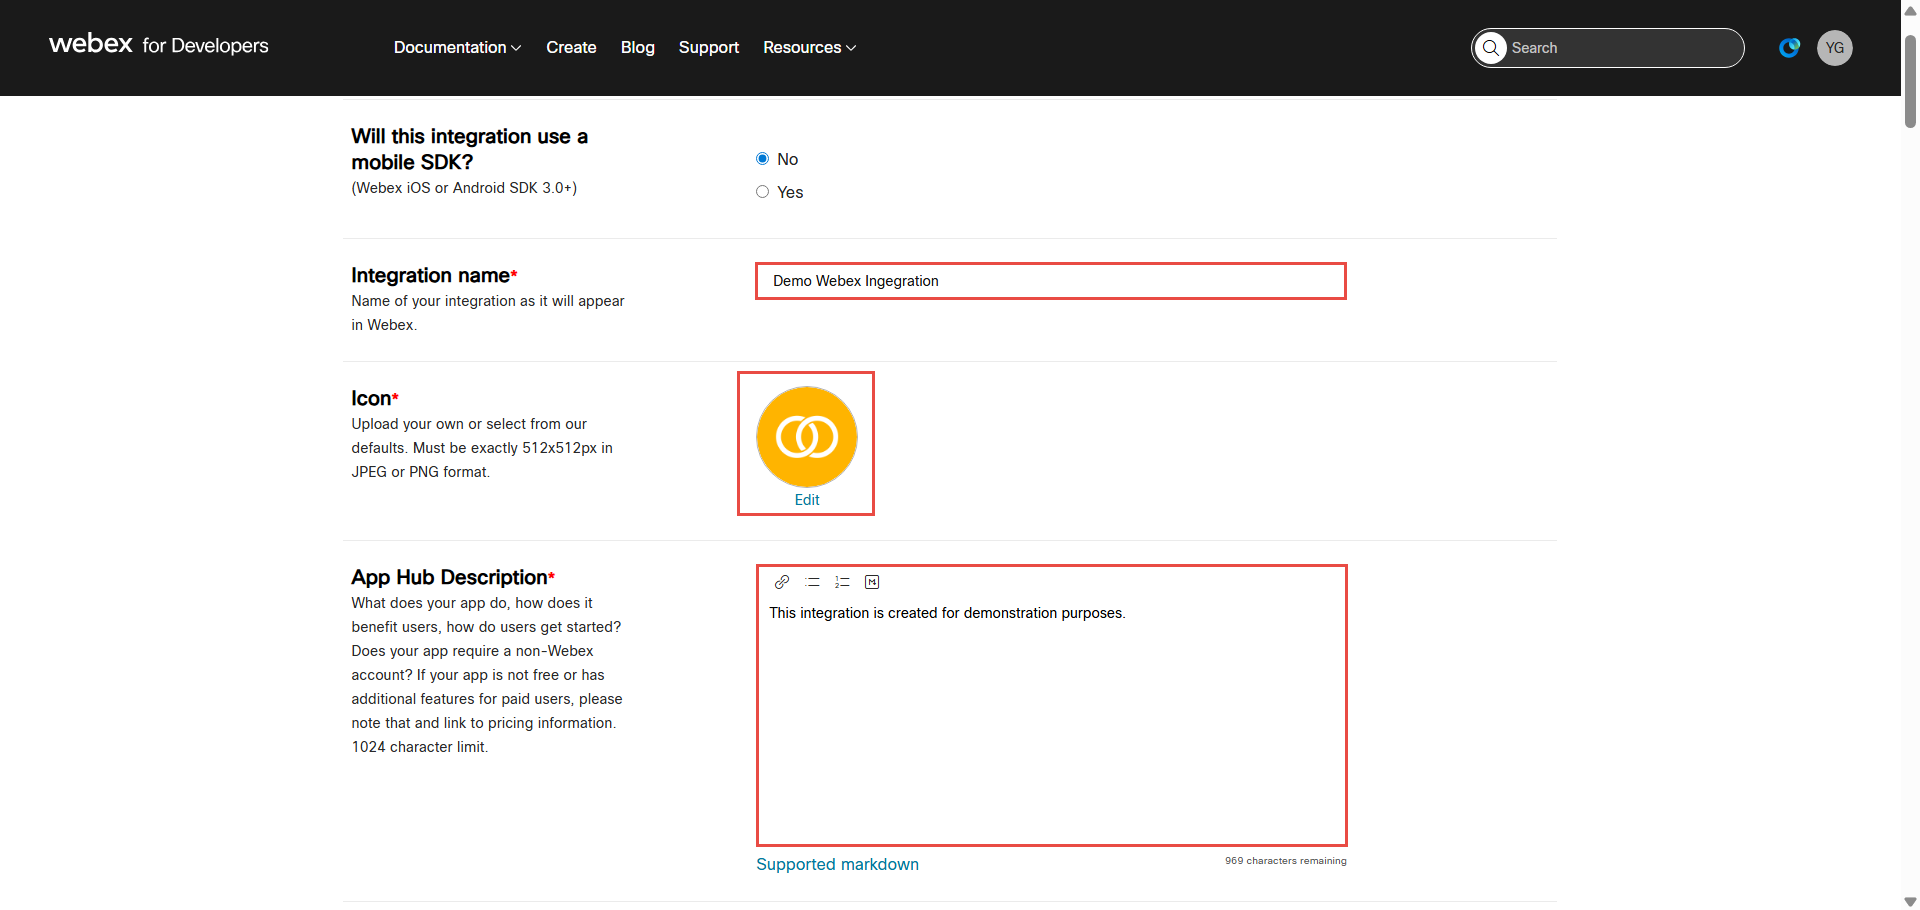Viewport: 1920px width, 910px height.
Task: Click inside the App Hub Description text area
Action: point(1050,720)
